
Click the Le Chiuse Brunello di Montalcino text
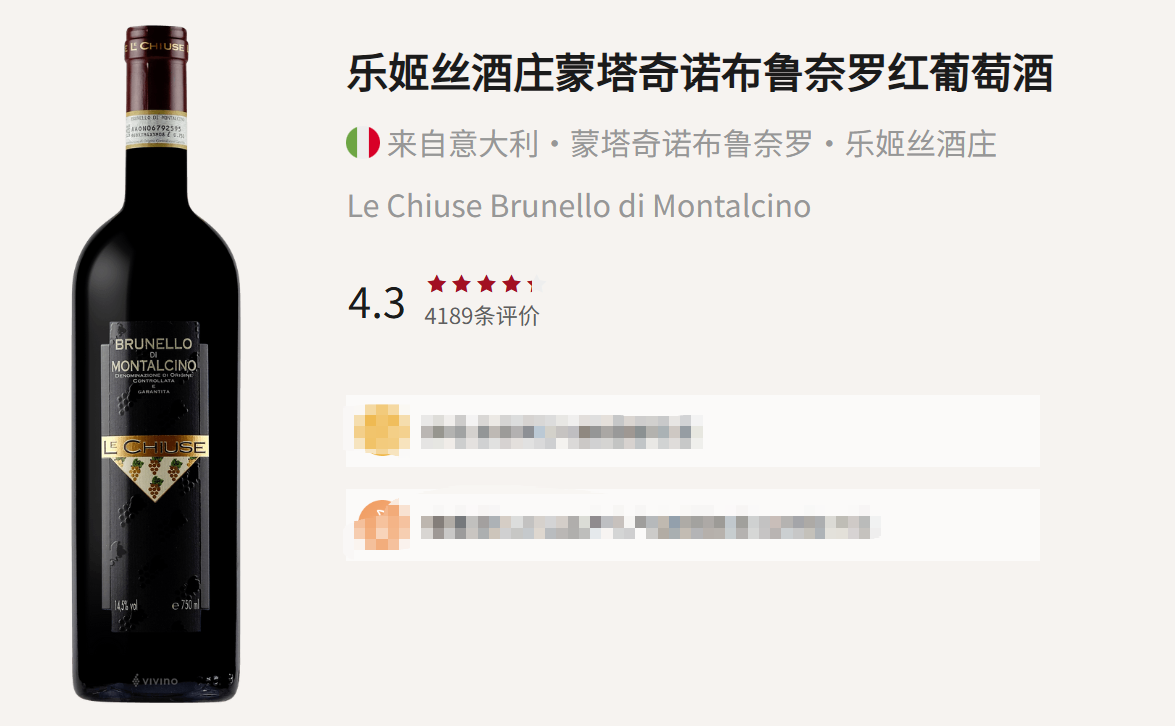579,206
